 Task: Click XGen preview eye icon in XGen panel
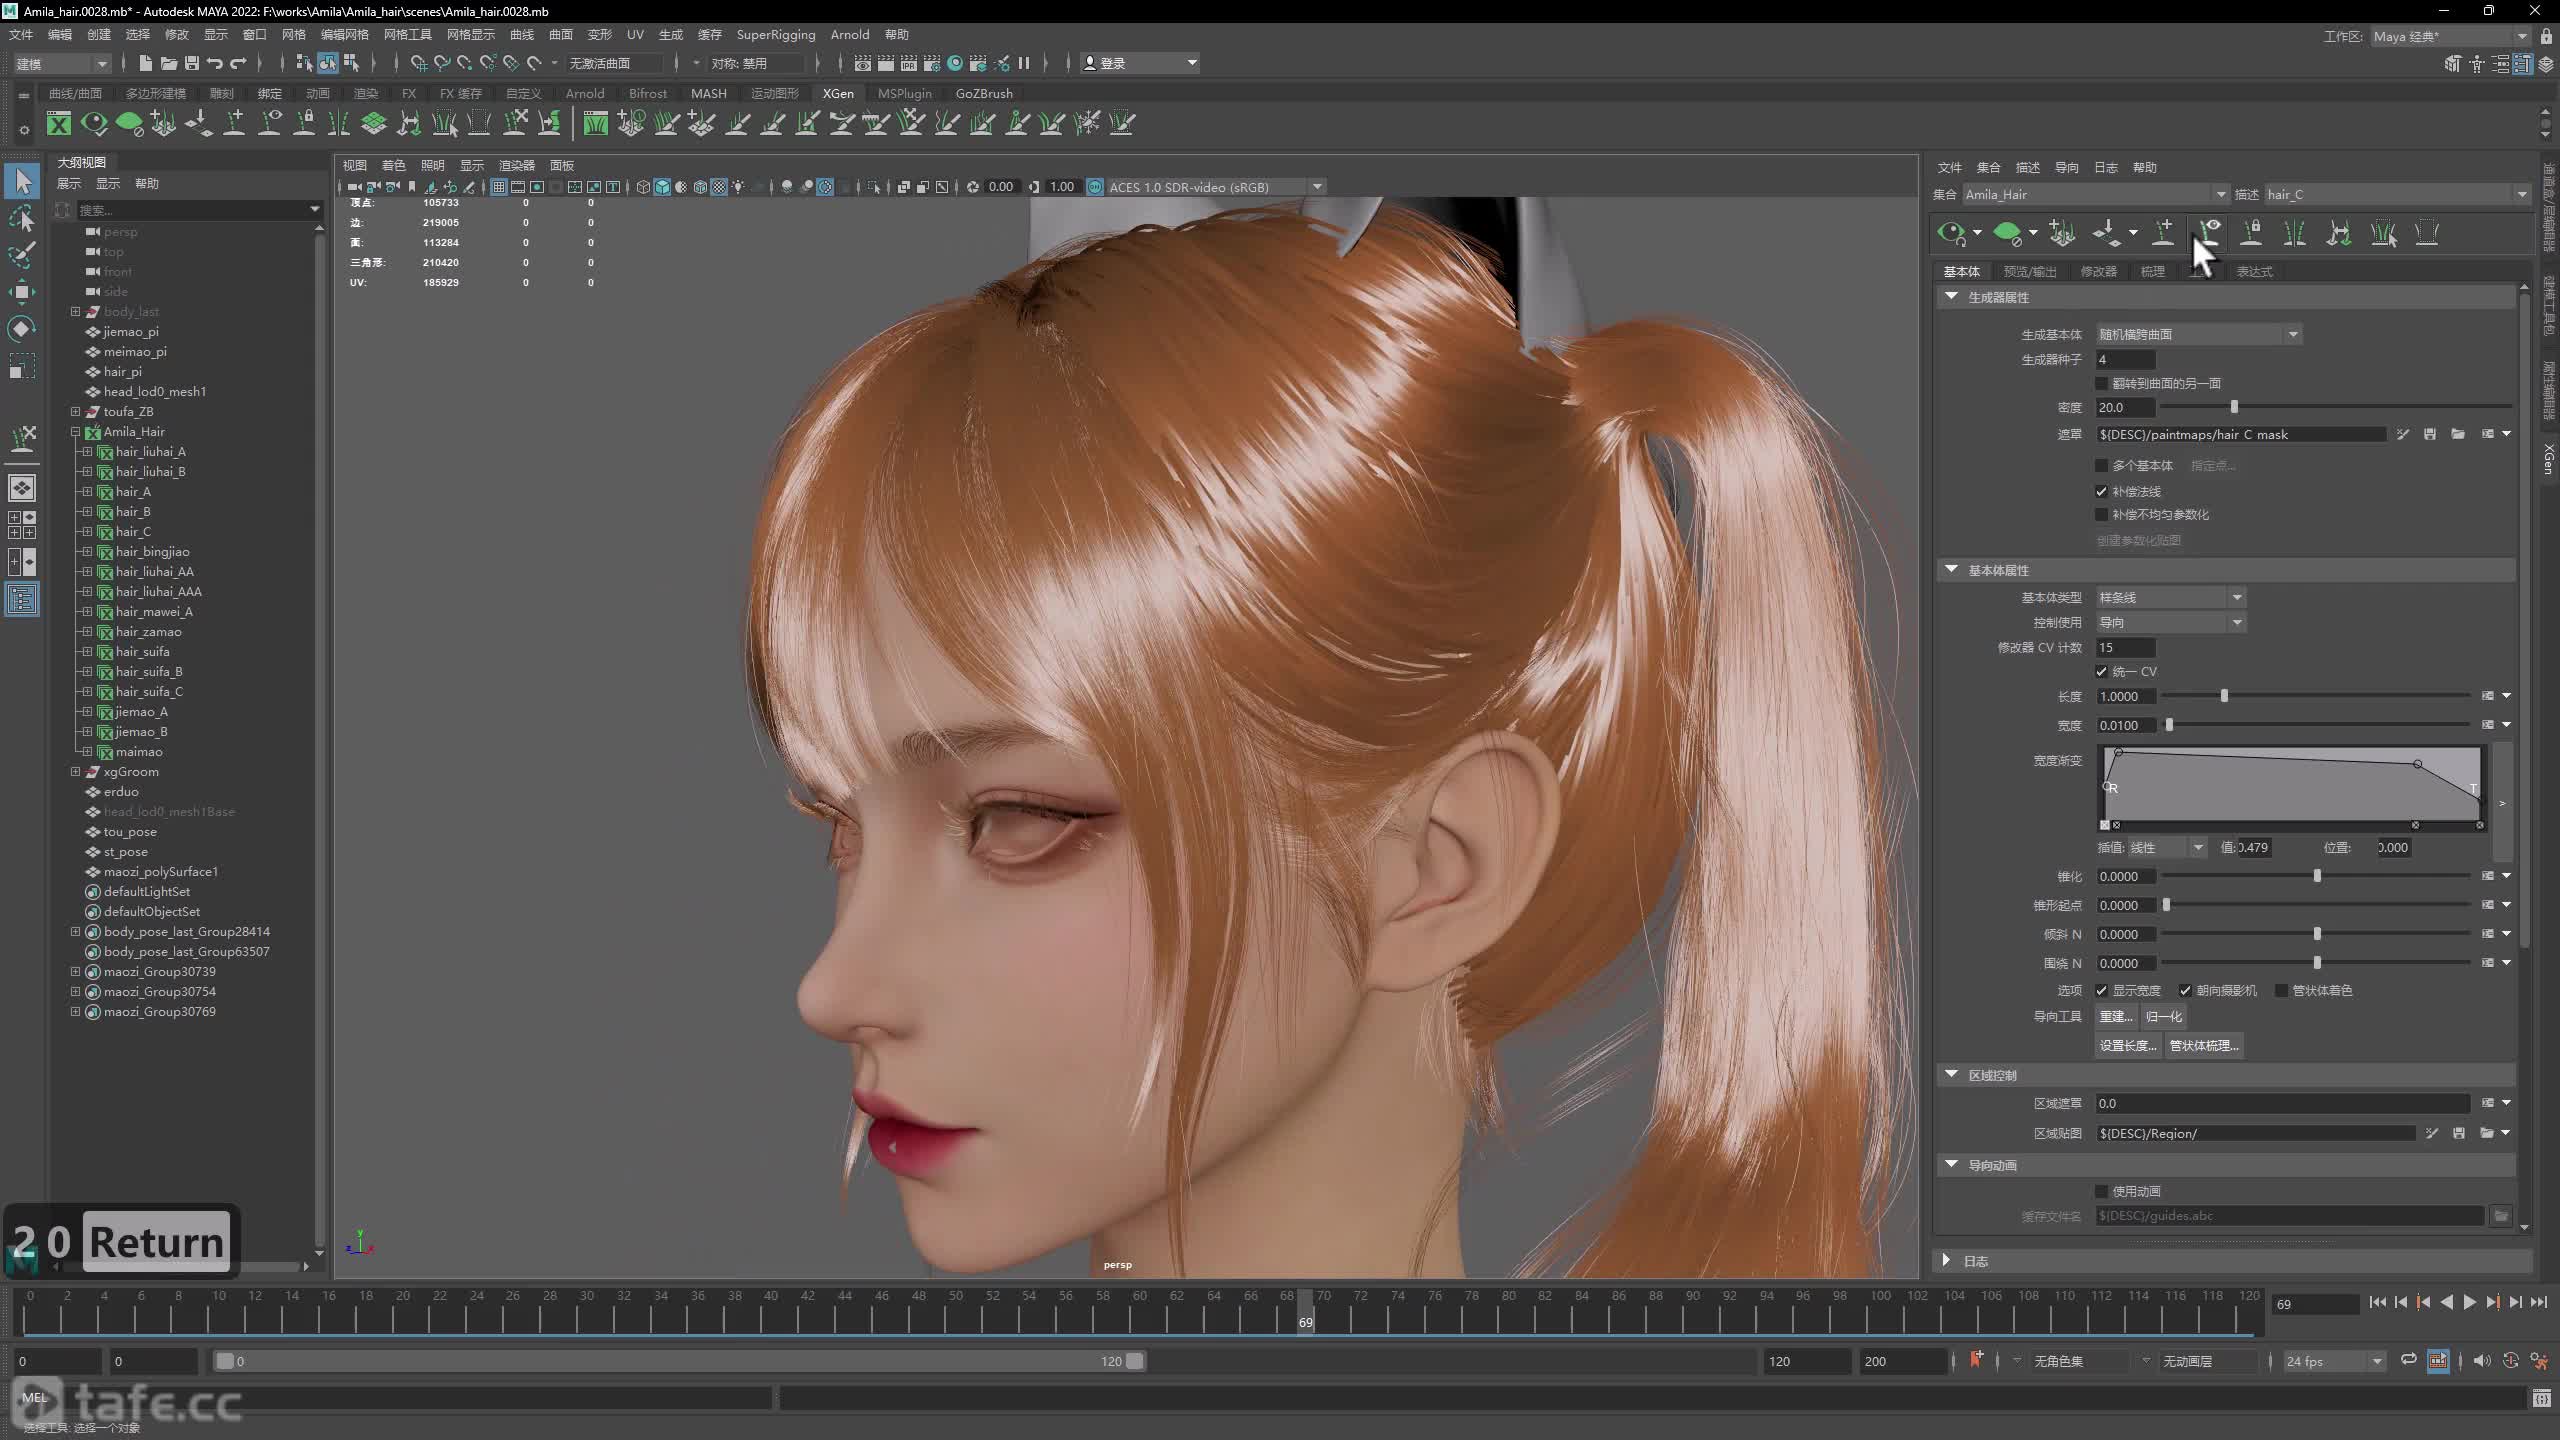tap(1950, 233)
